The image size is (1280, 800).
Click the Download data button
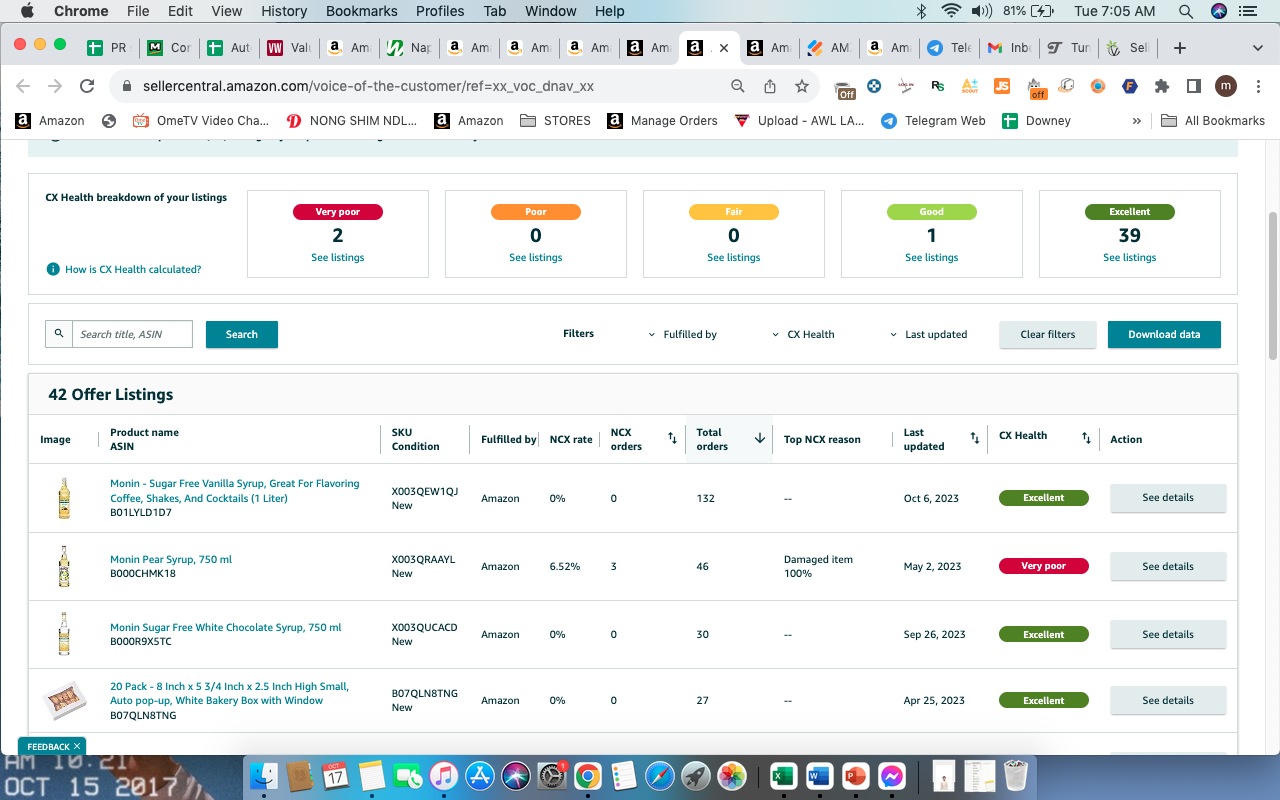tap(1164, 334)
